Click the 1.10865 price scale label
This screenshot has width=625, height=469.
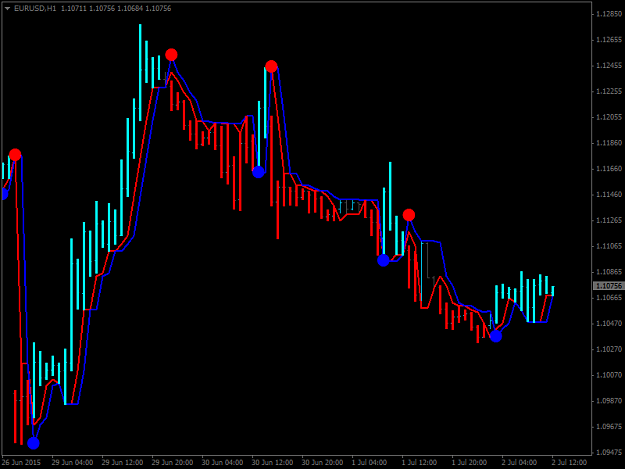609,272
